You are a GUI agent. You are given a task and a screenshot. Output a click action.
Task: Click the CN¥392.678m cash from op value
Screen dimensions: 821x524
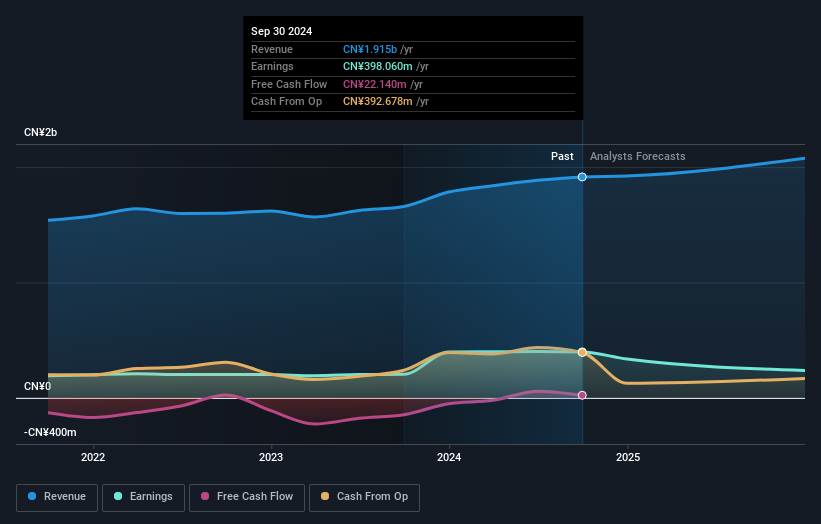[378, 102]
